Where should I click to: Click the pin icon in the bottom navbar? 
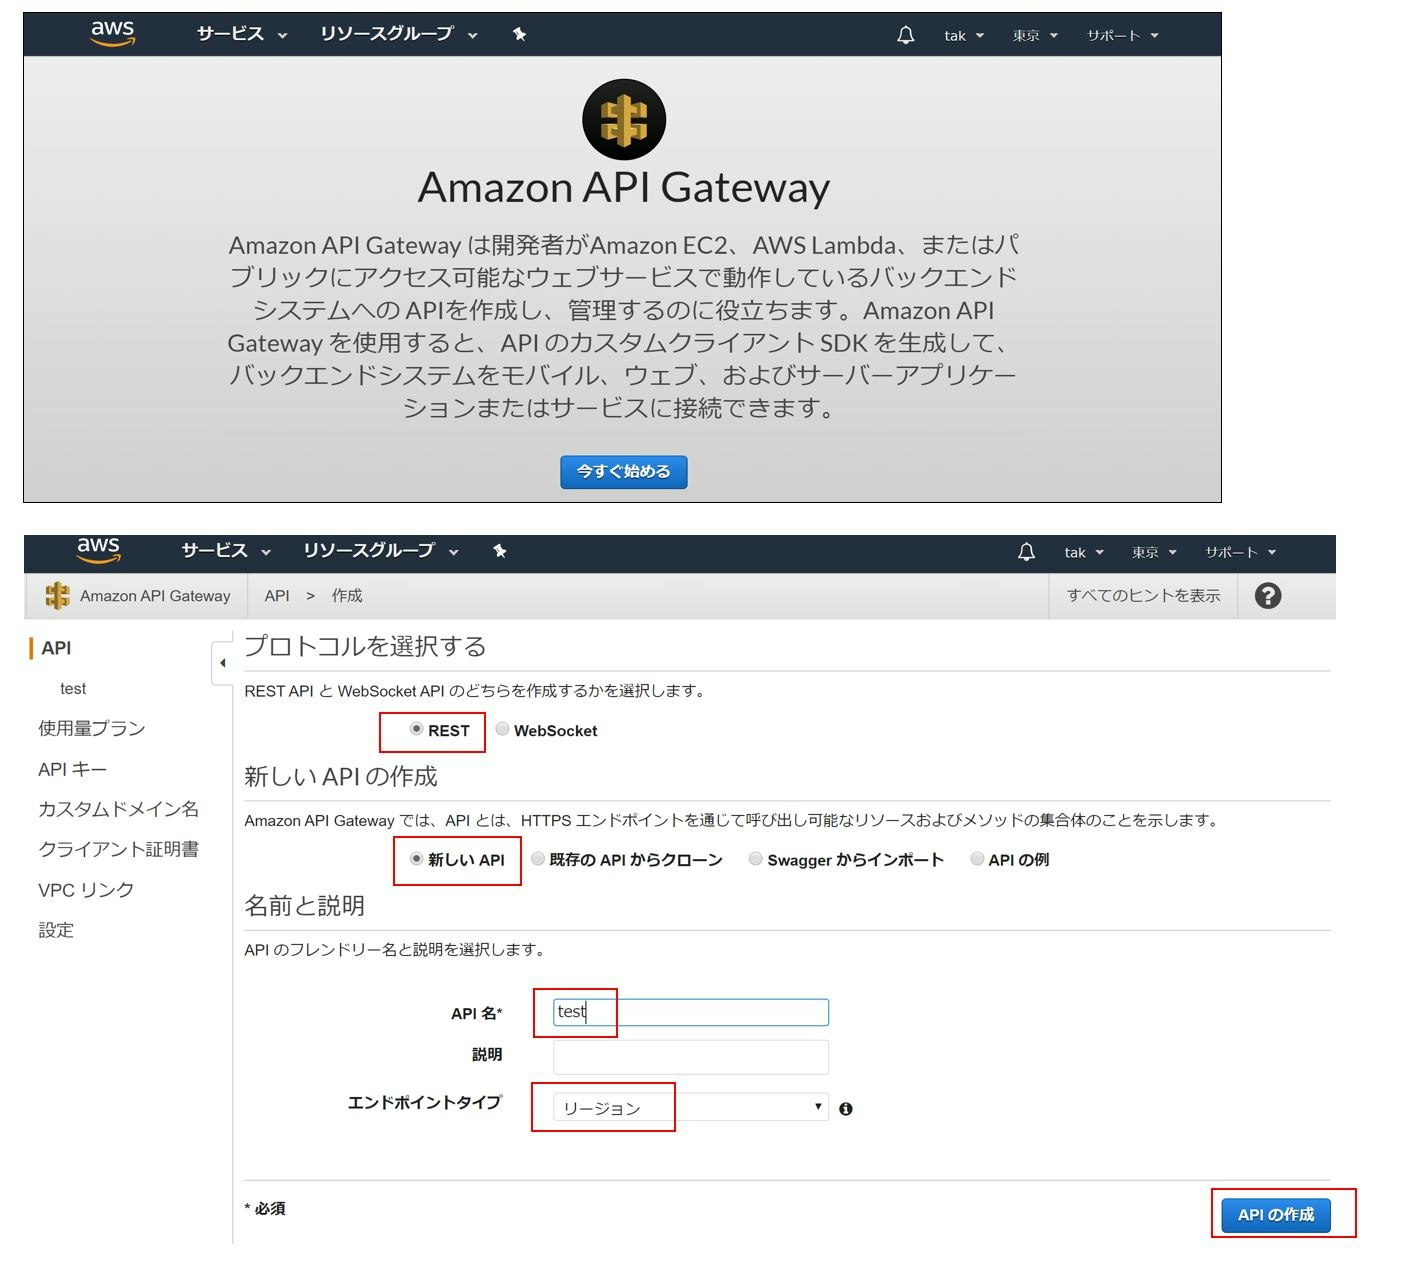(500, 551)
